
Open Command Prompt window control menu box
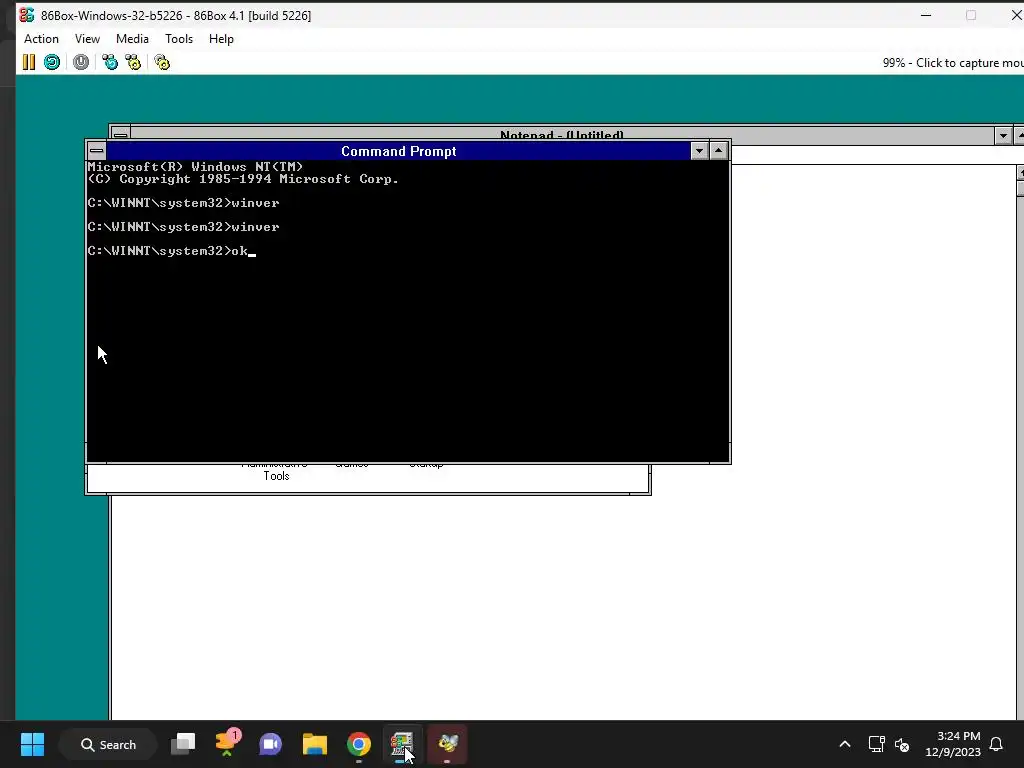click(x=97, y=151)
